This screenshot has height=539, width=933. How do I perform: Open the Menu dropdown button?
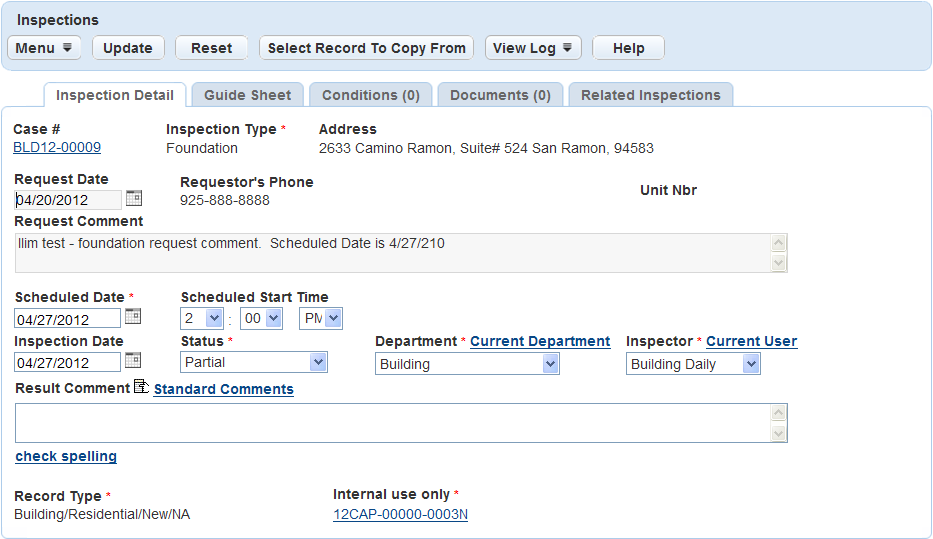(44, 48)
